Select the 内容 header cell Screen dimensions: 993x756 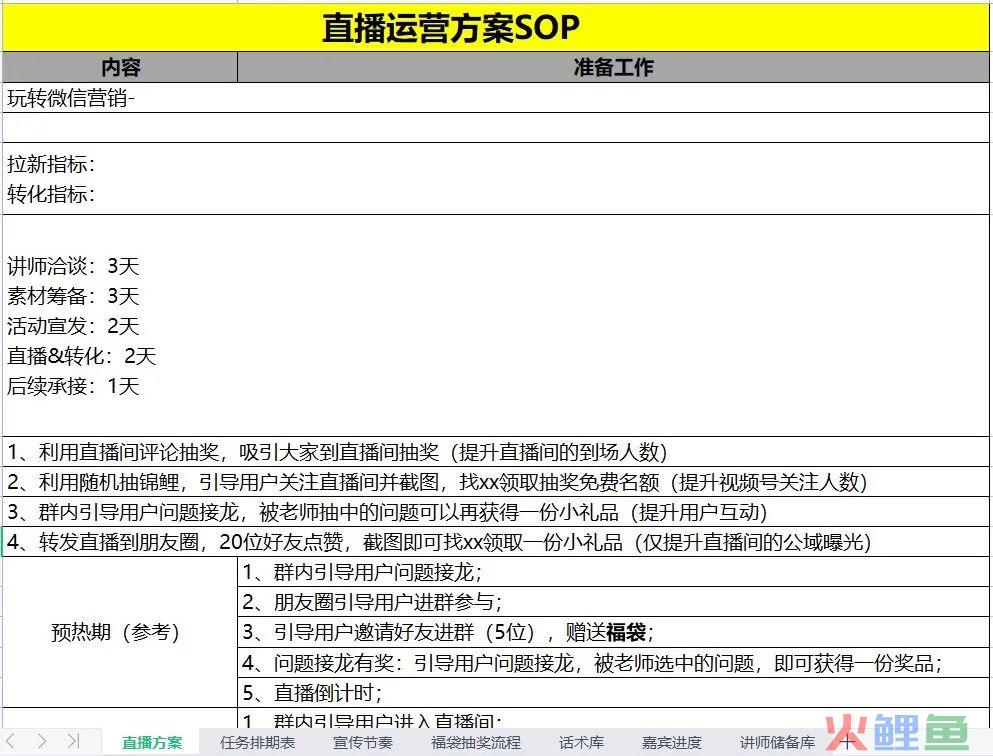[120, 67]
